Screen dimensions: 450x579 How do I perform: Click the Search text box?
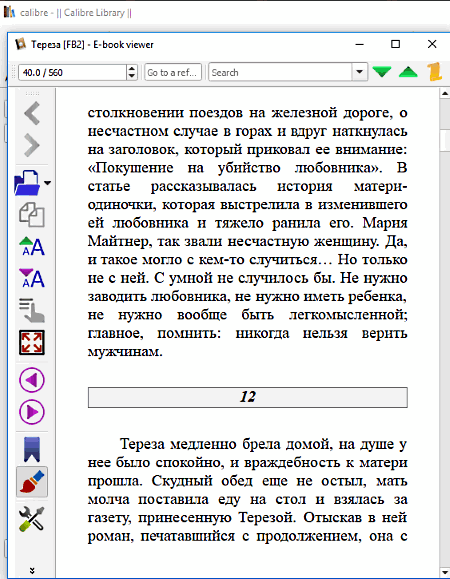click(280, 72)
